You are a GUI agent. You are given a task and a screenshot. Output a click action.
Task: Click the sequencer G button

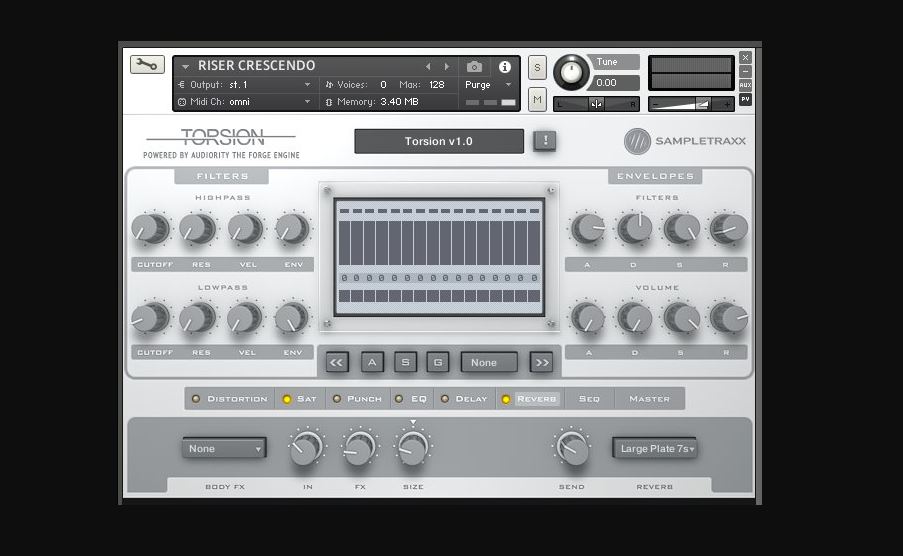click(x=438, y=362)
